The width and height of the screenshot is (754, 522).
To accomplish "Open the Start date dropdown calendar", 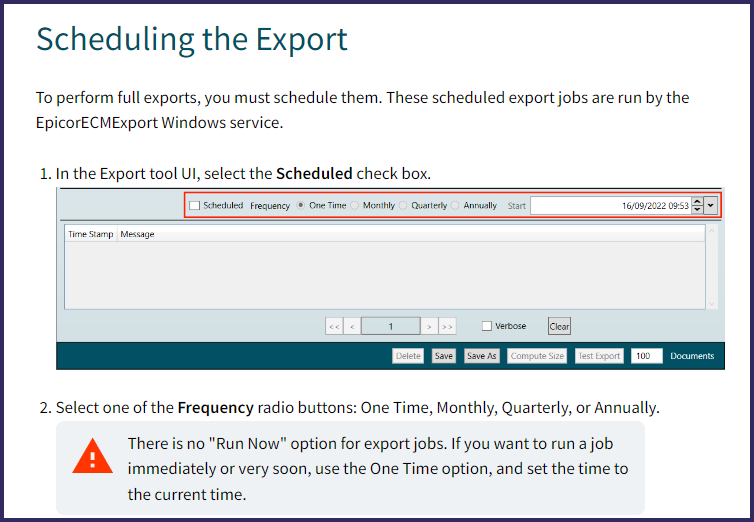I will coord(711,205).
